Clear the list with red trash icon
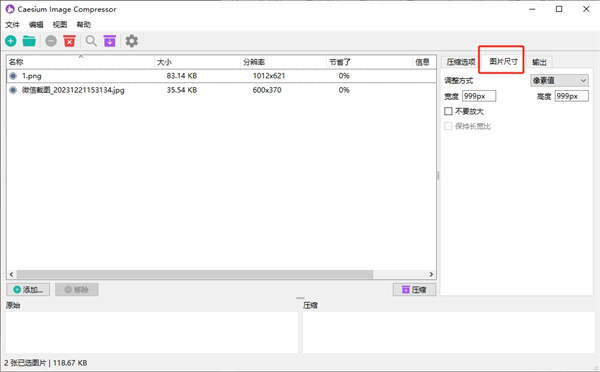The height and width of the screenshot is (372, 600). coord(69,41)
